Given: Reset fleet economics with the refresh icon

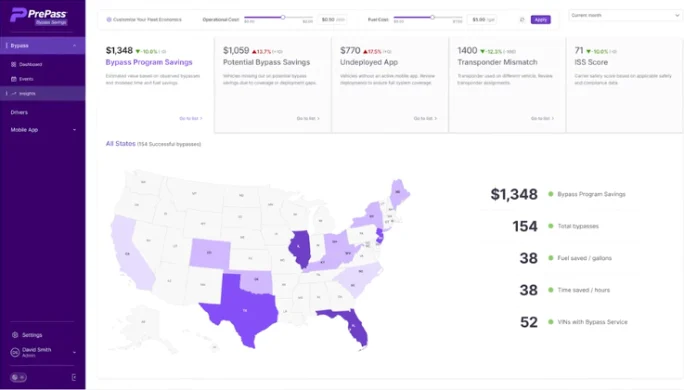Looking at the screenshot, I should pyautogui.click(x=522, y=20).
